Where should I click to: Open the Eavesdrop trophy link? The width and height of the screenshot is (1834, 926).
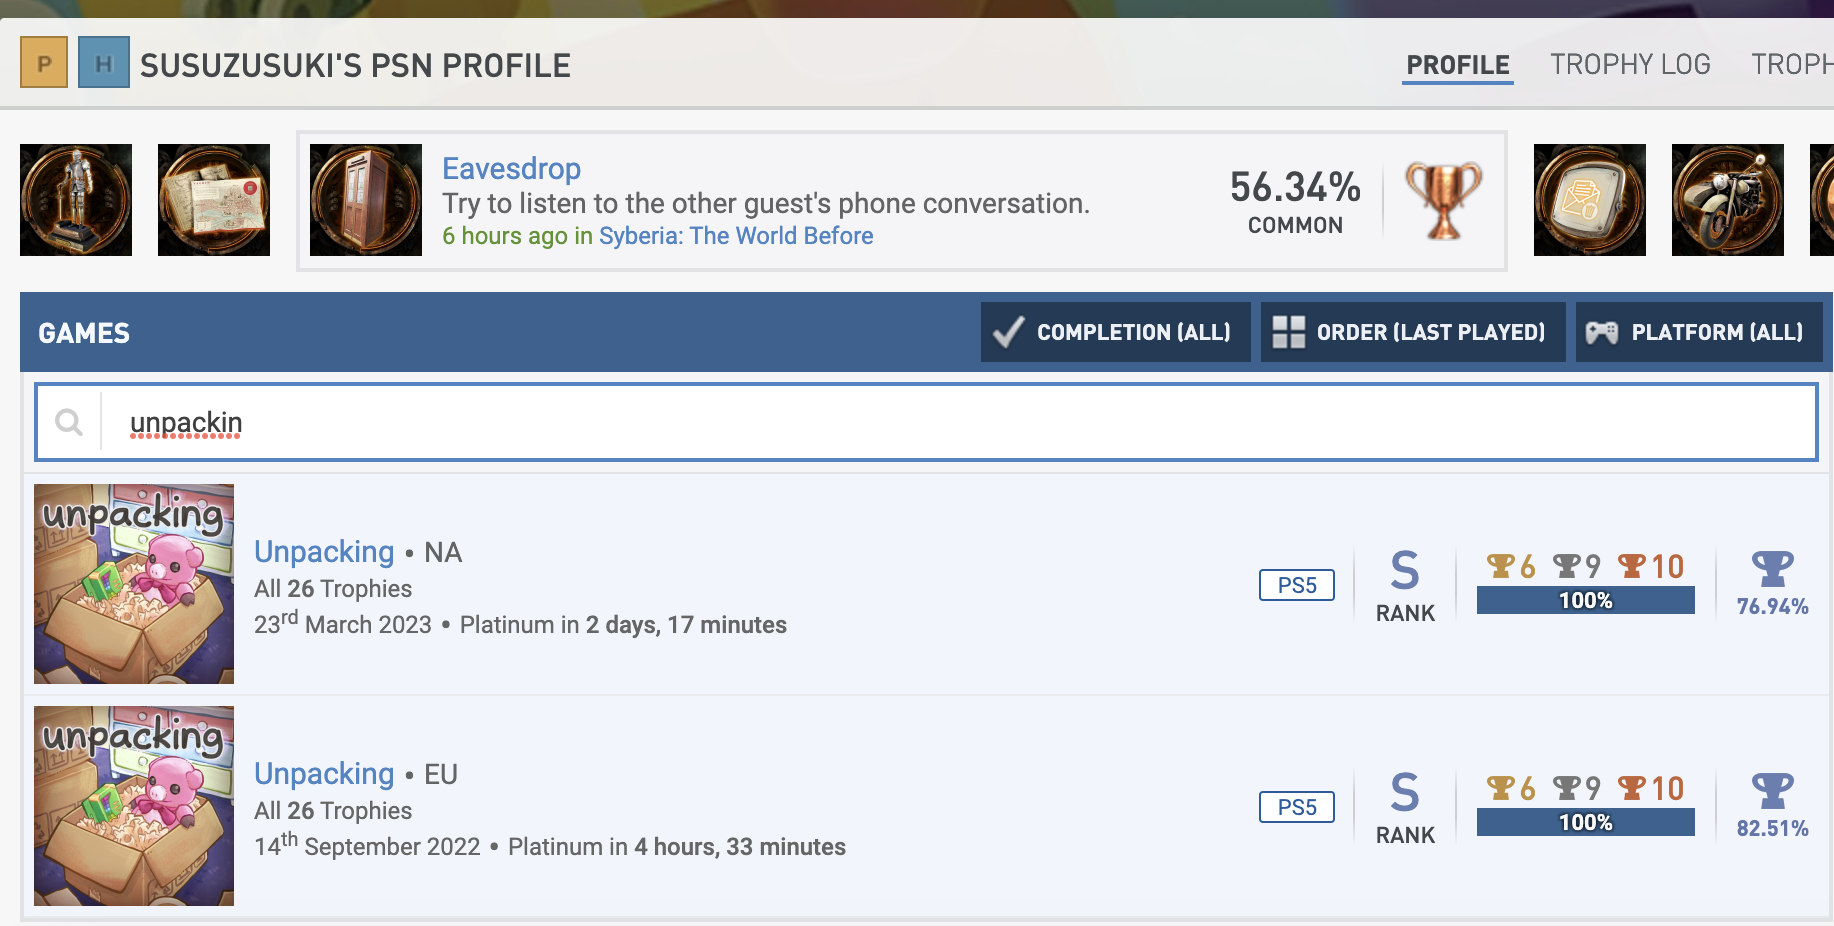point(511,169)
